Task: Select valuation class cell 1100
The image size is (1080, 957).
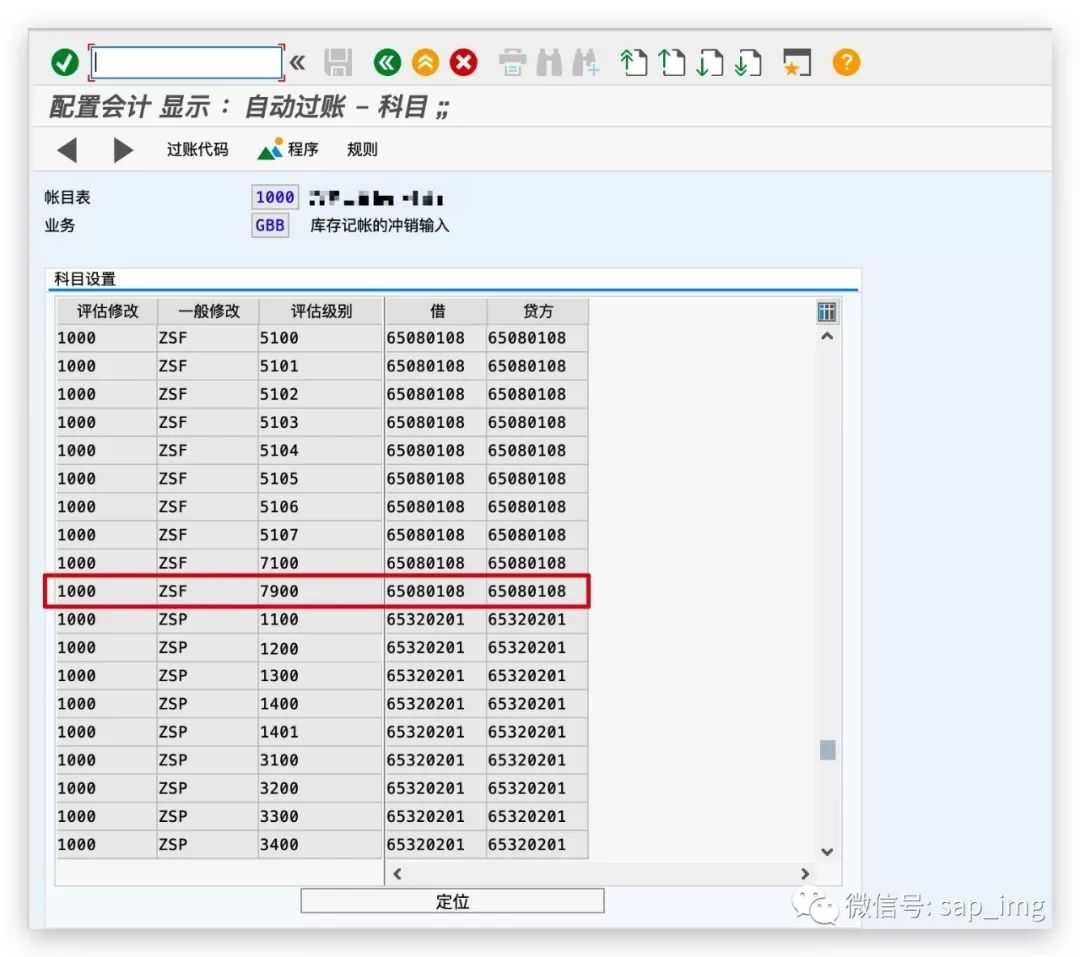Action: [320, 619]
